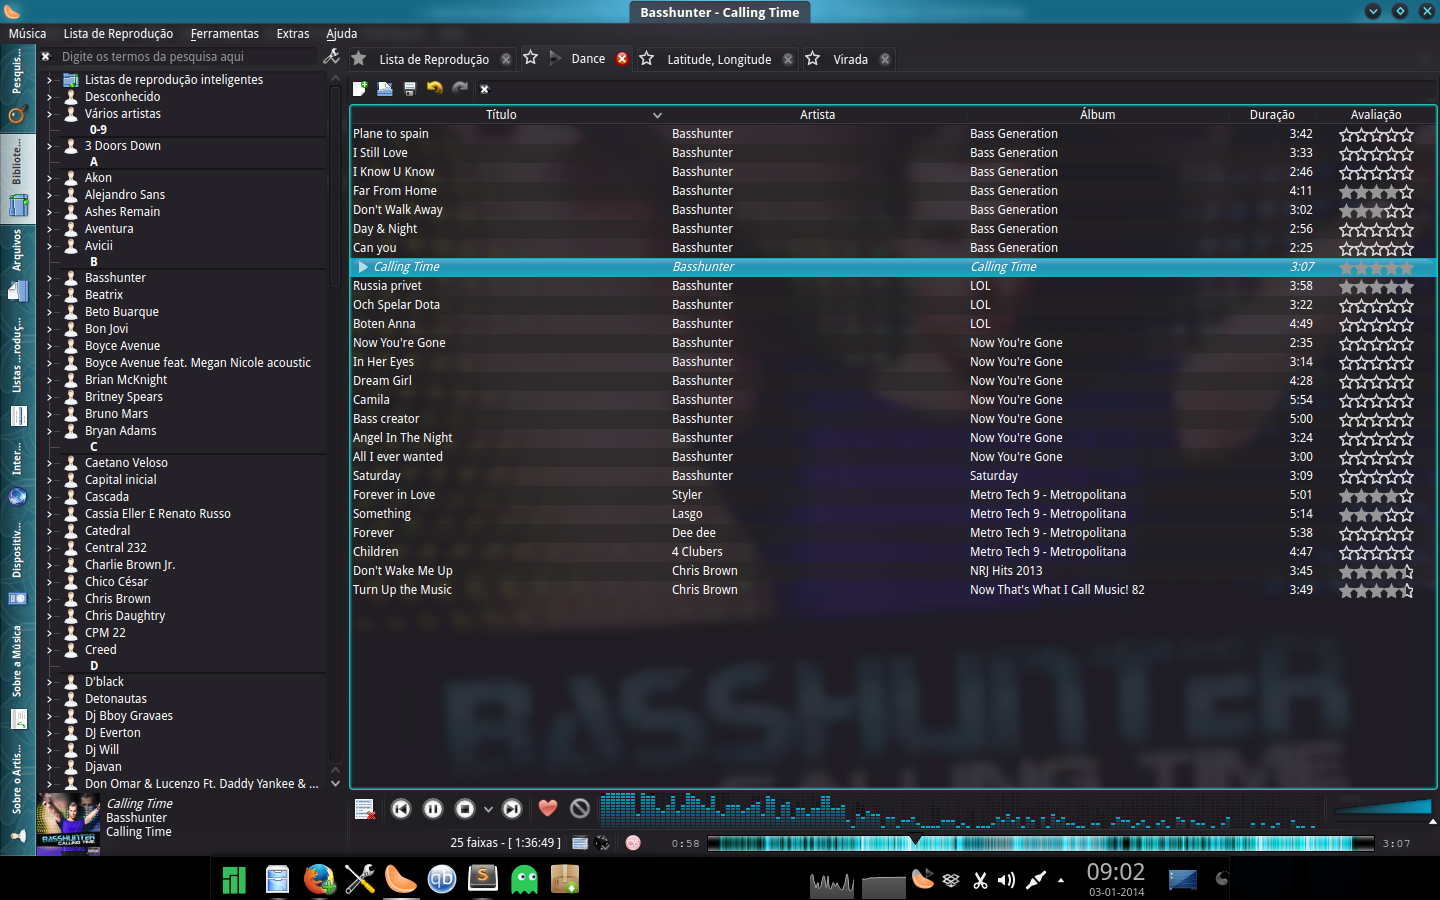Pause the current song
Image resolution: width=1440 pixels, height=900 pixels.
coord(433,809)
